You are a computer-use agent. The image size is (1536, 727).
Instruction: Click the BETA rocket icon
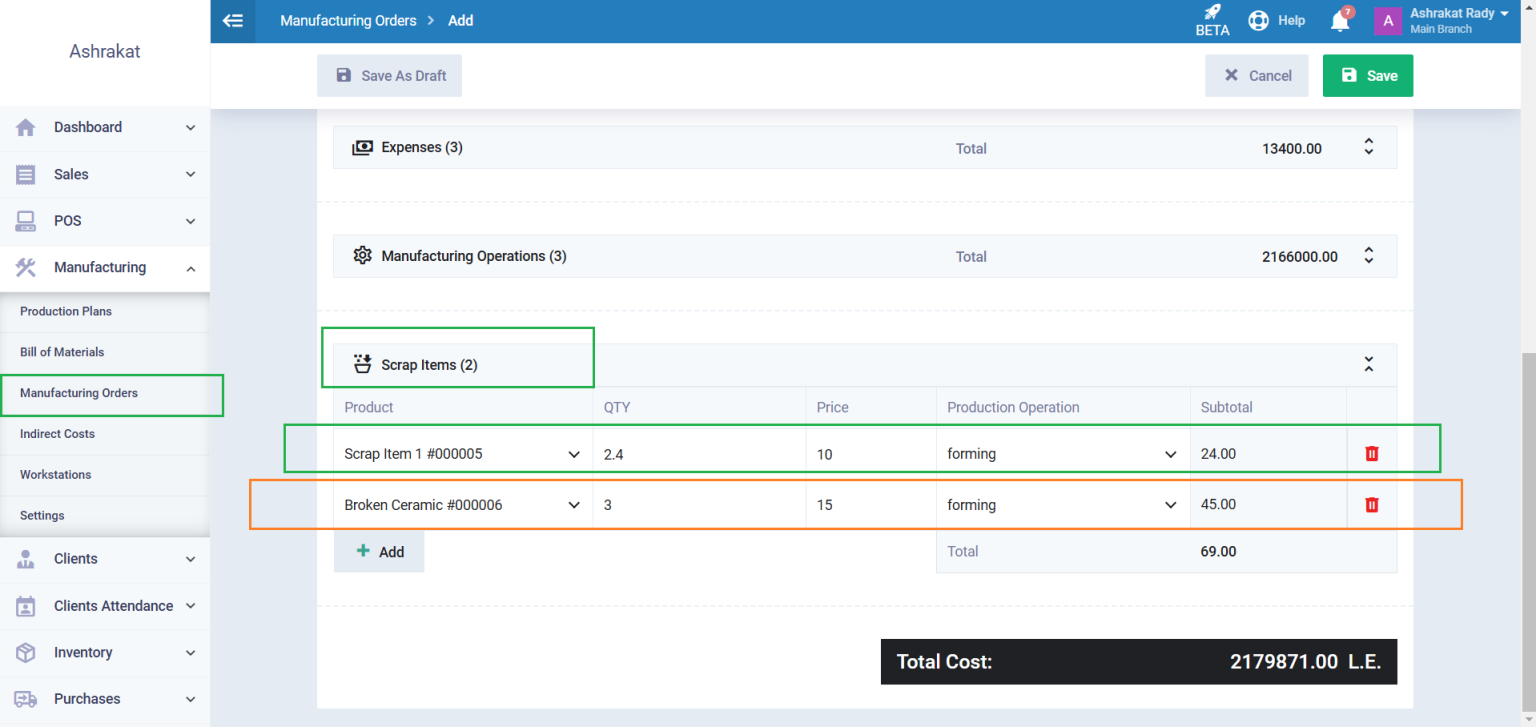coord(1211,14)
